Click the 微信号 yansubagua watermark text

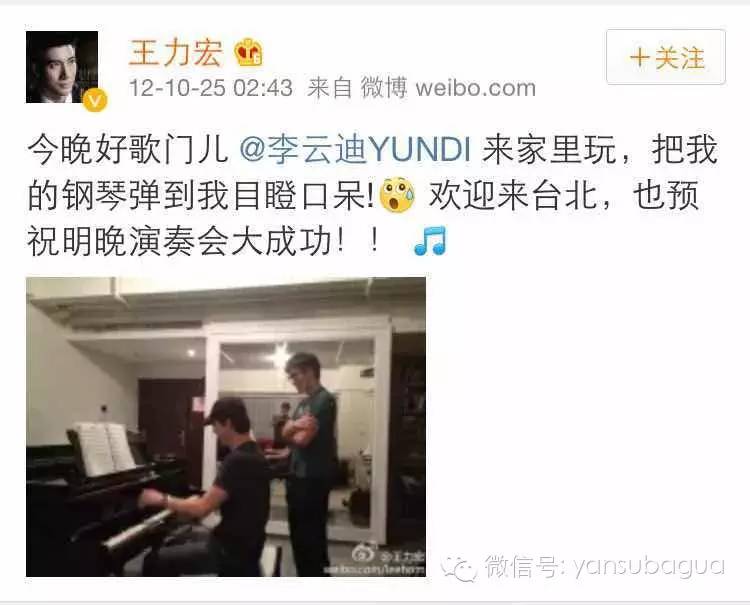click(605, 567)
